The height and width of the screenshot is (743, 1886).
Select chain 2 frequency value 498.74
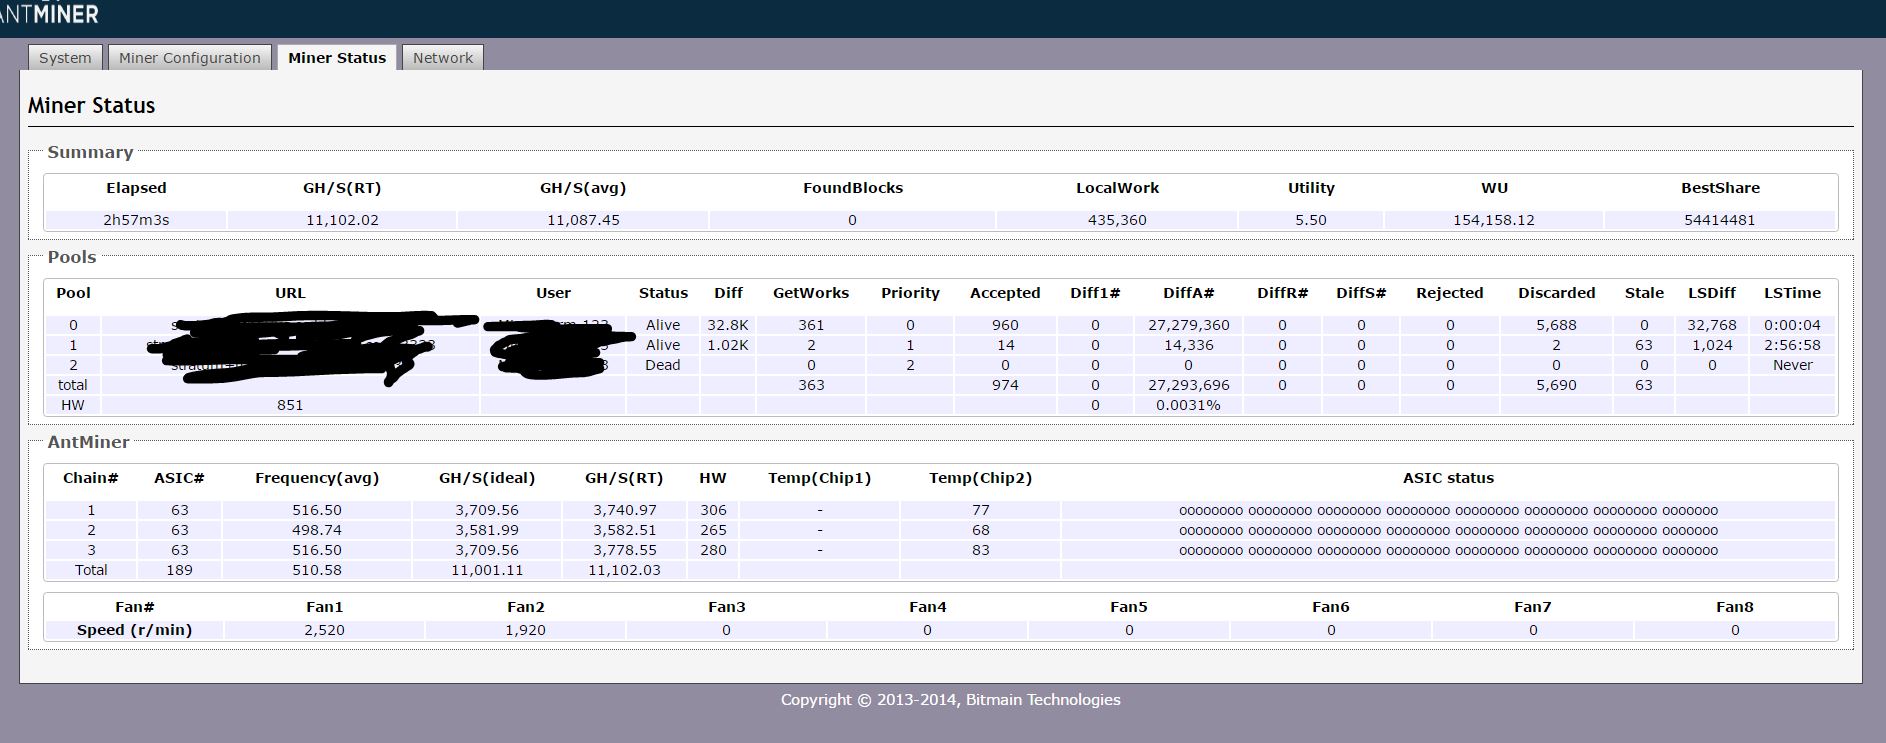coord(317,530)
